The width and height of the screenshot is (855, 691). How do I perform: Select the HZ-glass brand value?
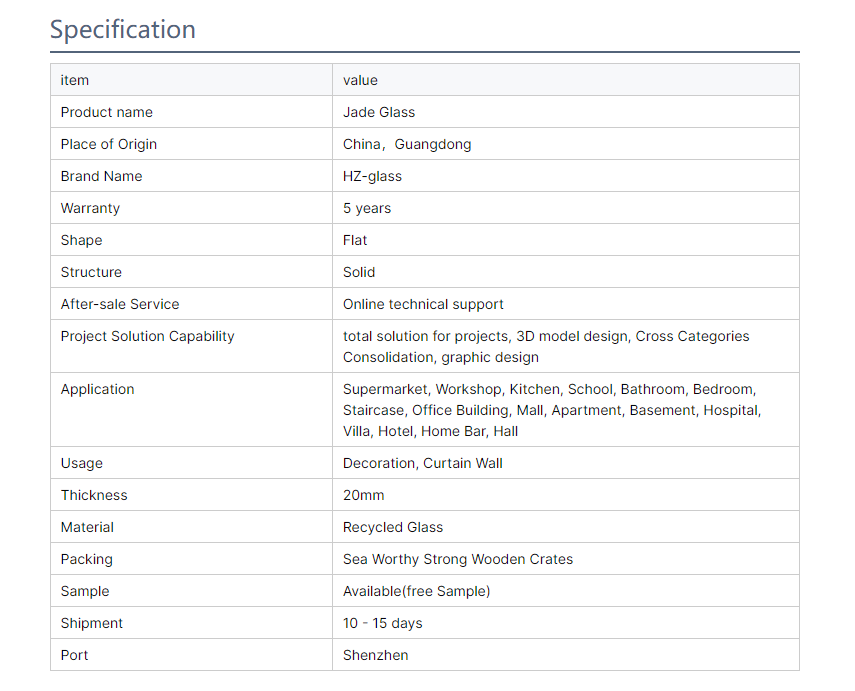[372, 176]
